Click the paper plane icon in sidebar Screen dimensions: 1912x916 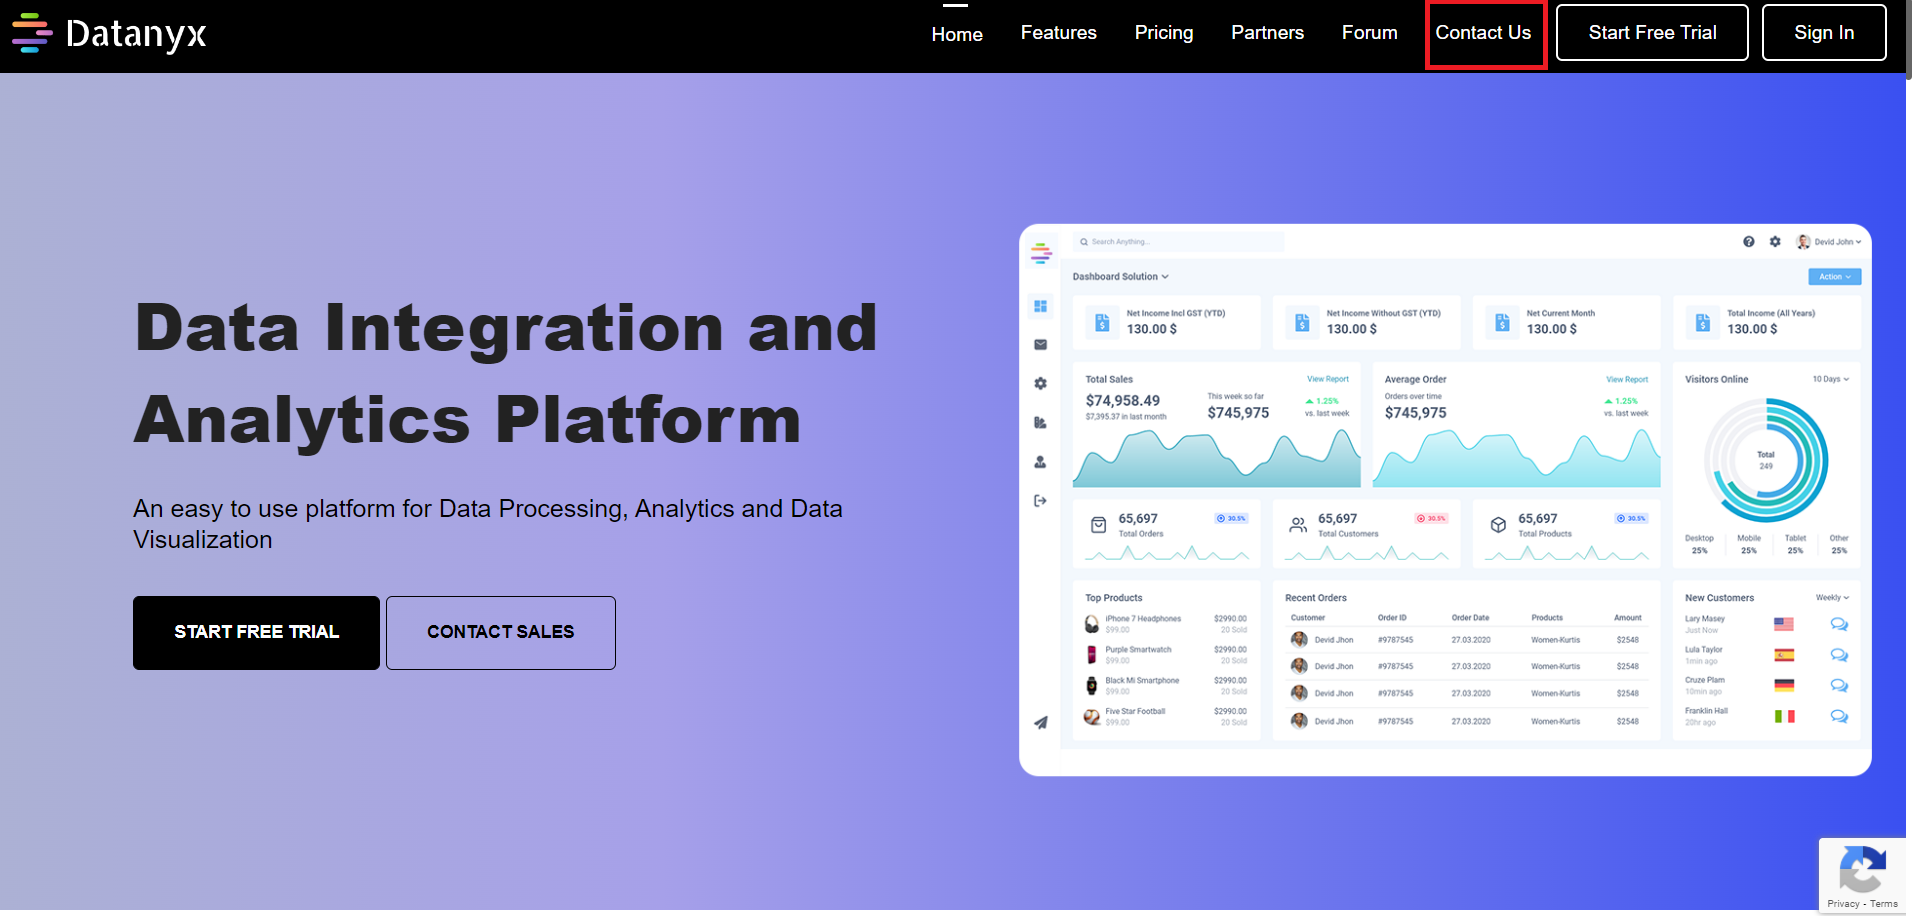click(x=1040, y=722)
